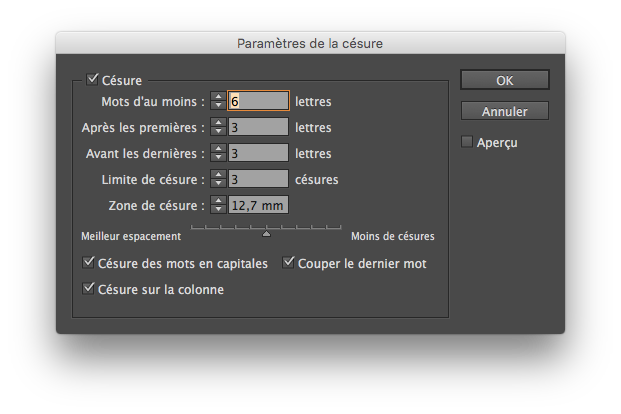Viewport: 621px width, 414px height.
Task: Decrease the Zone de césure value
Action: (x=218, y=210)
